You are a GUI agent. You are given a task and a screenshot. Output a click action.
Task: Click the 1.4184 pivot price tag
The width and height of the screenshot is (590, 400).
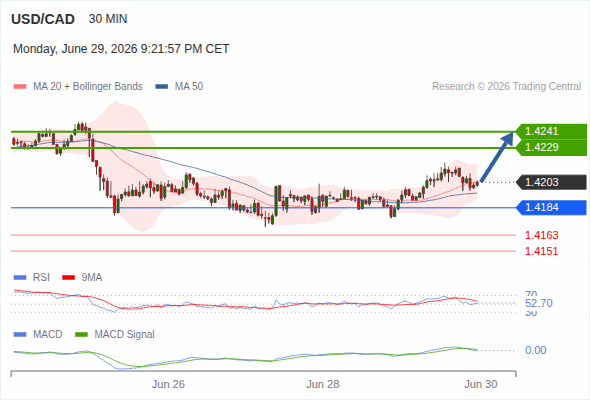pyautogui.click(x=551, y=207)
